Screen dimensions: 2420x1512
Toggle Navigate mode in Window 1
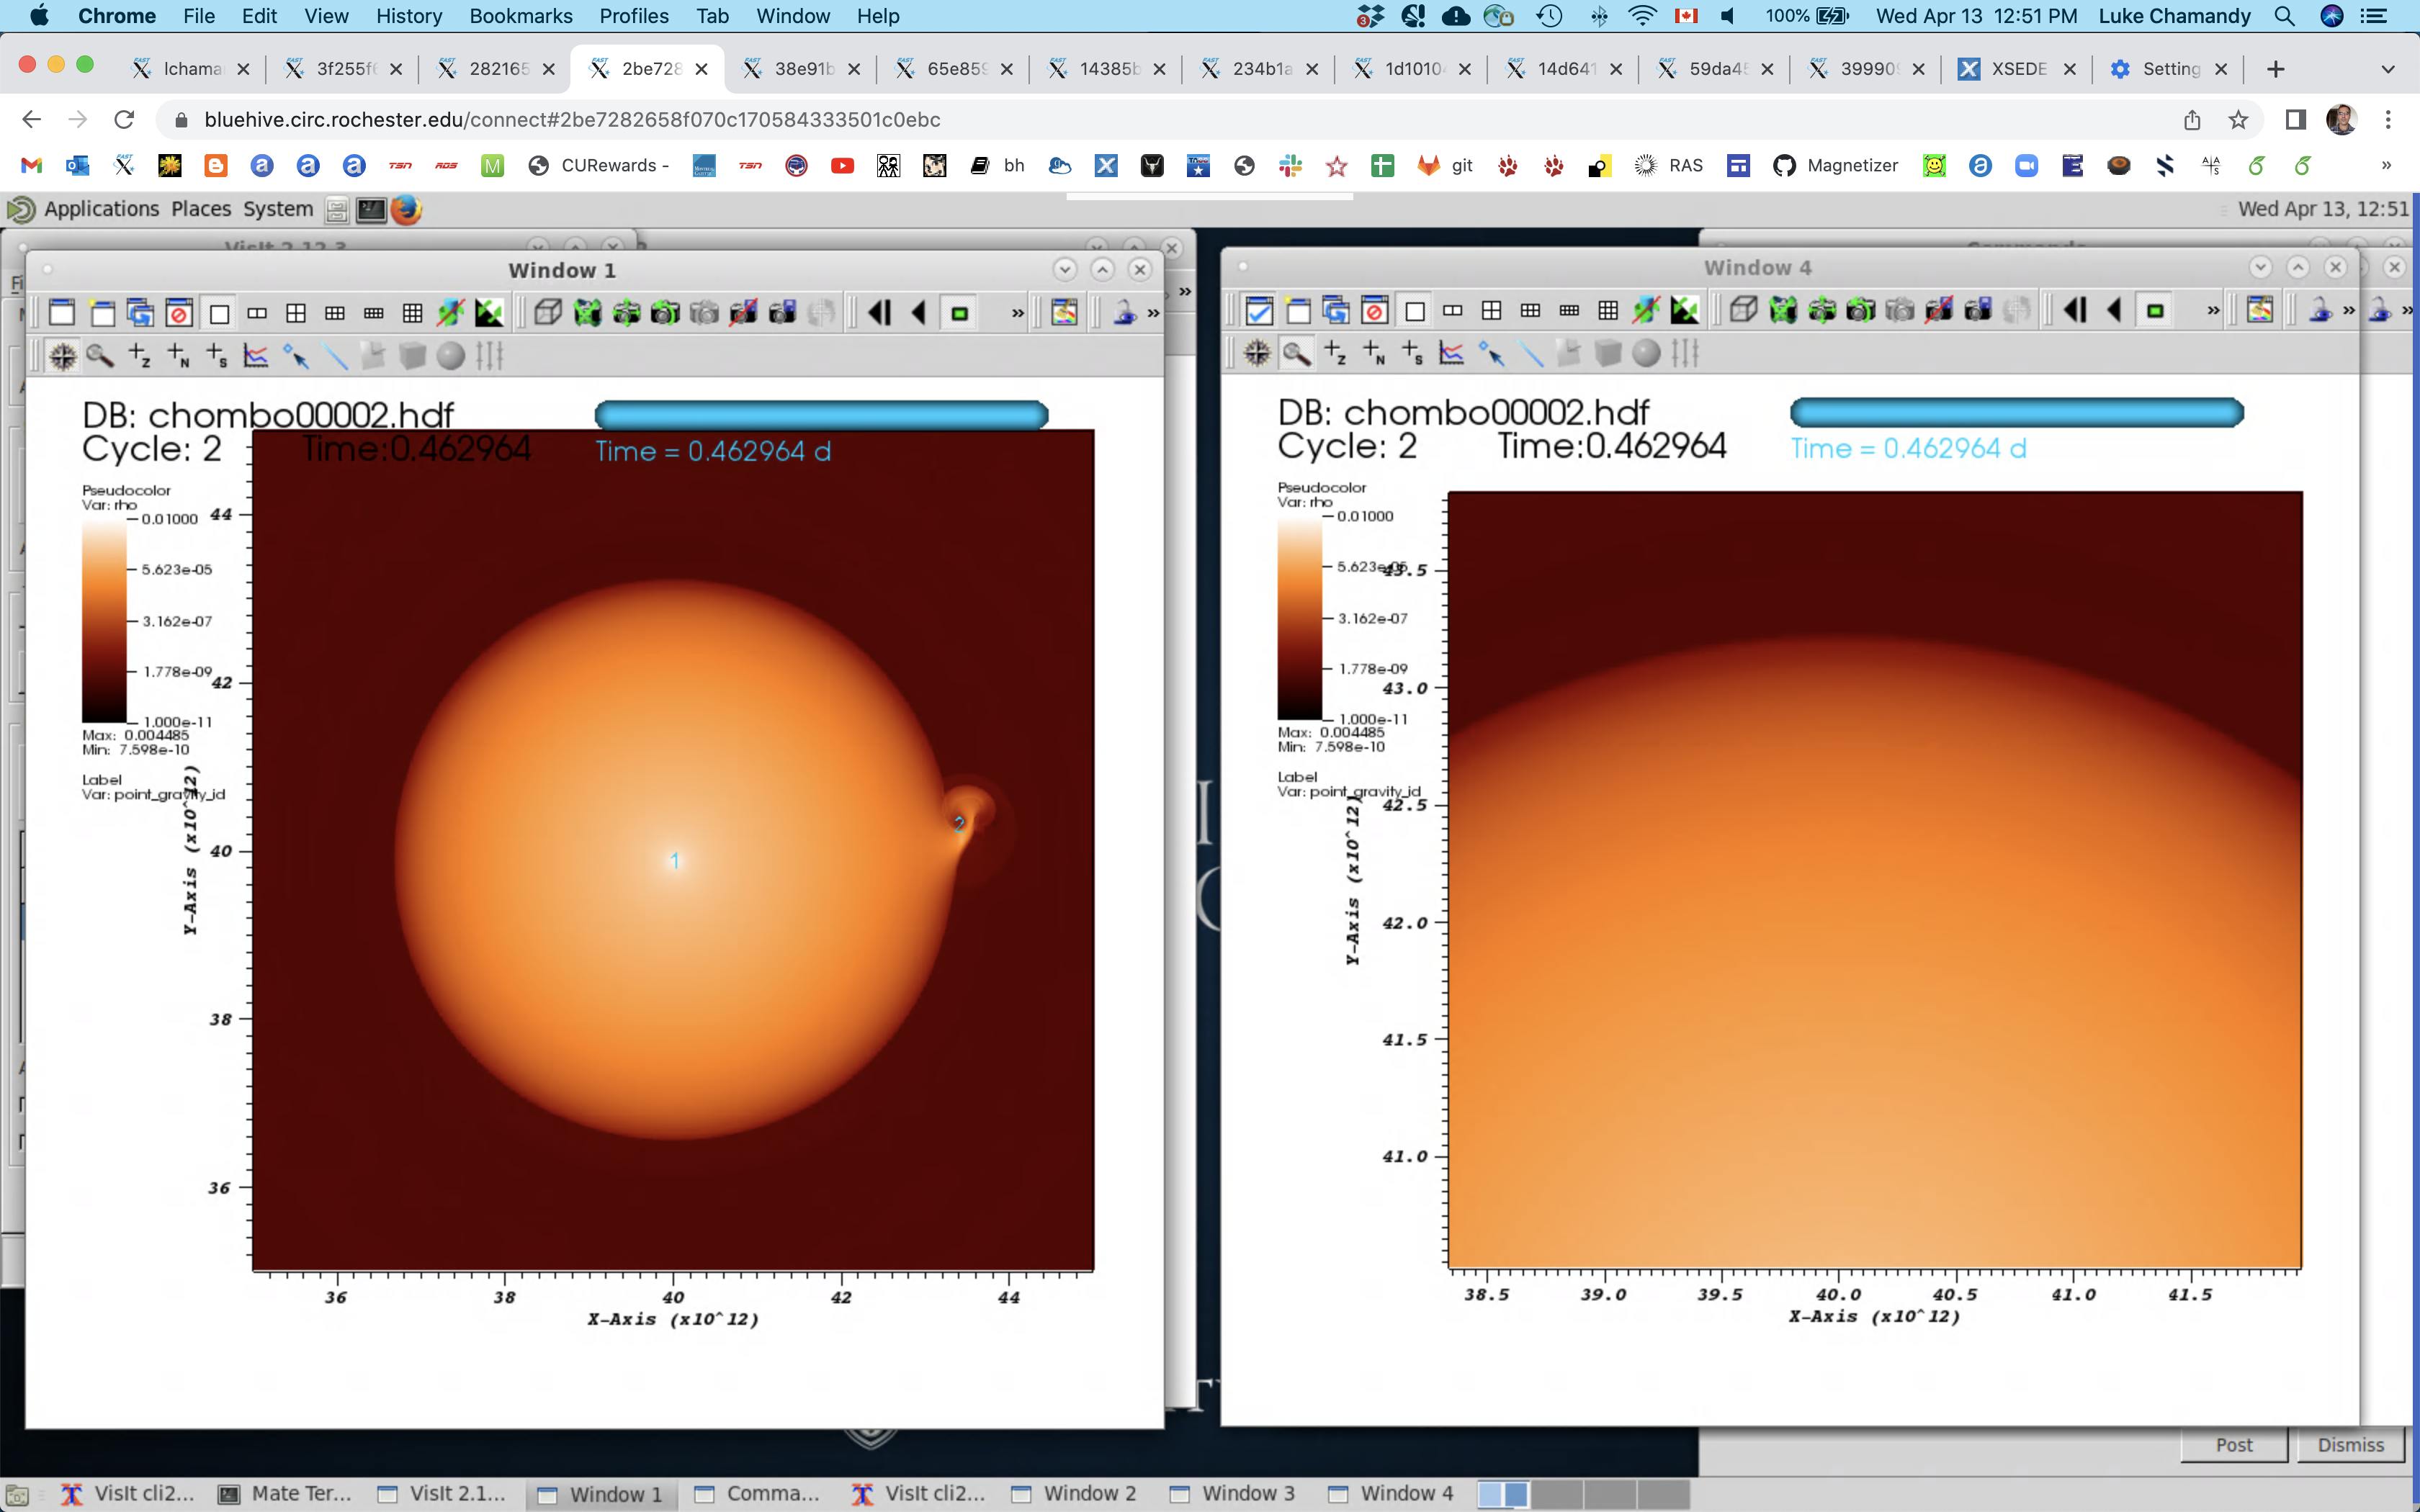tap(62, 355)
